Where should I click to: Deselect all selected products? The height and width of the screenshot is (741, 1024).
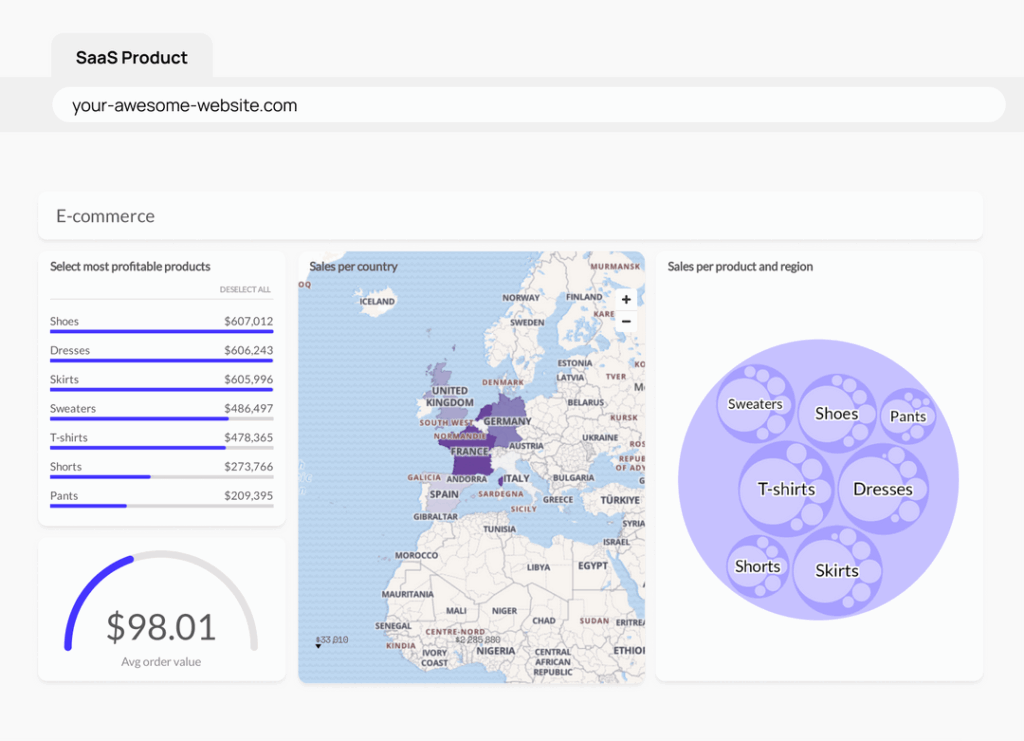pyautogui.click(x=245, y=289)
